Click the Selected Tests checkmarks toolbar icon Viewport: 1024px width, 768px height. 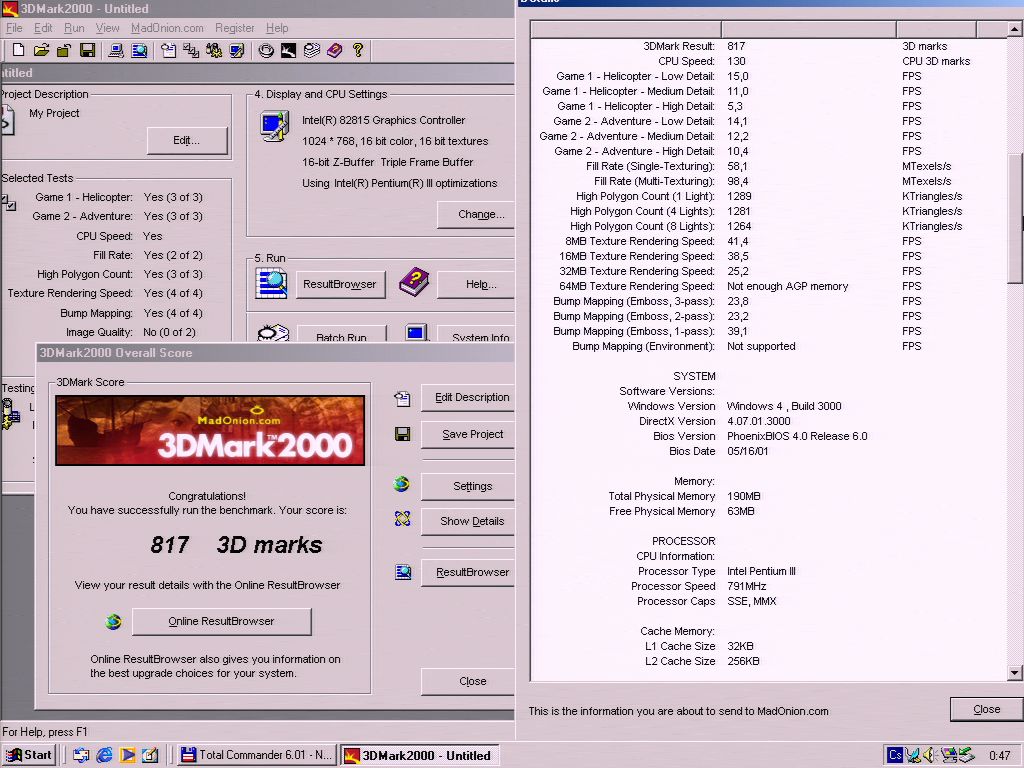(x=191, y=50)
